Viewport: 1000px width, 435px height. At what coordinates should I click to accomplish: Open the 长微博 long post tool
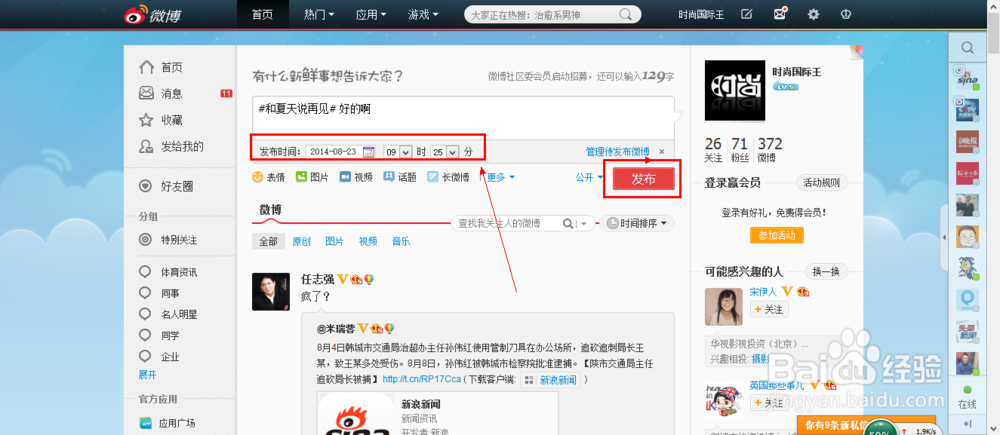pos(448,177)
